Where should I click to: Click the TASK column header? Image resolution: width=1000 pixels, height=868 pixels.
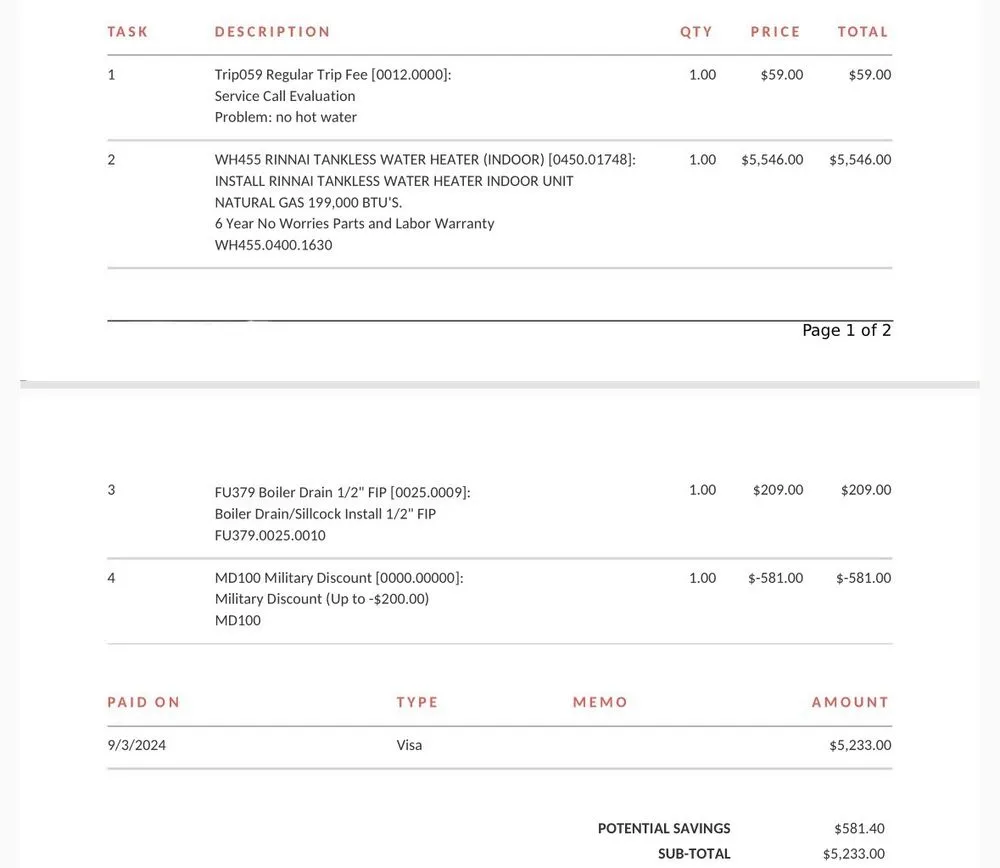pyautogui.click(x=128, y=32)
